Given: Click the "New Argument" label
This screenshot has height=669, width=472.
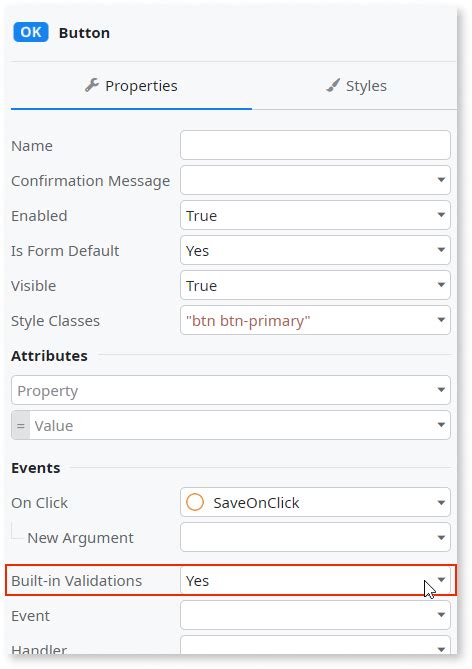Looking at the screenshot, I should point(80,538).
